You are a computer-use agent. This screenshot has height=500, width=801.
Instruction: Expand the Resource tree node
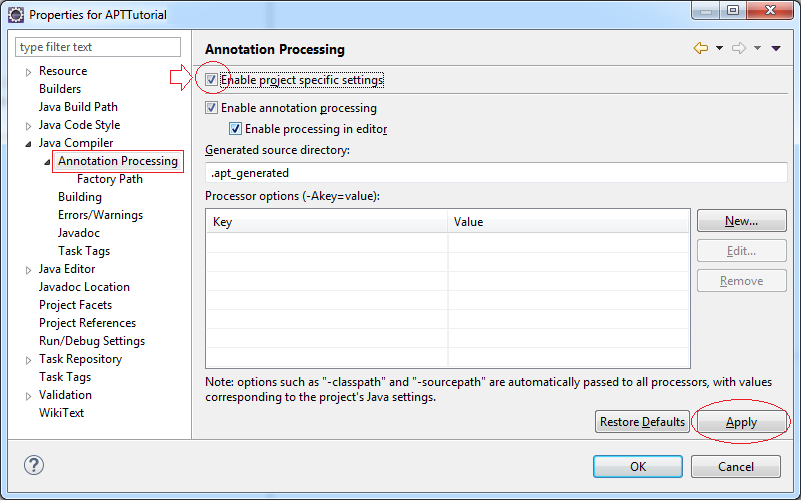point(29,72)
